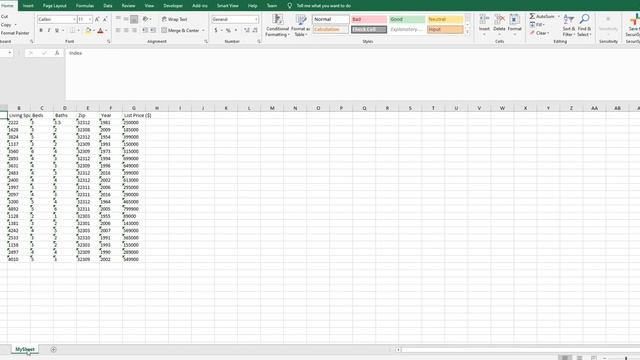640x360 pixels.
Task: Open the font name combo box
Action: tap(57, 19)
